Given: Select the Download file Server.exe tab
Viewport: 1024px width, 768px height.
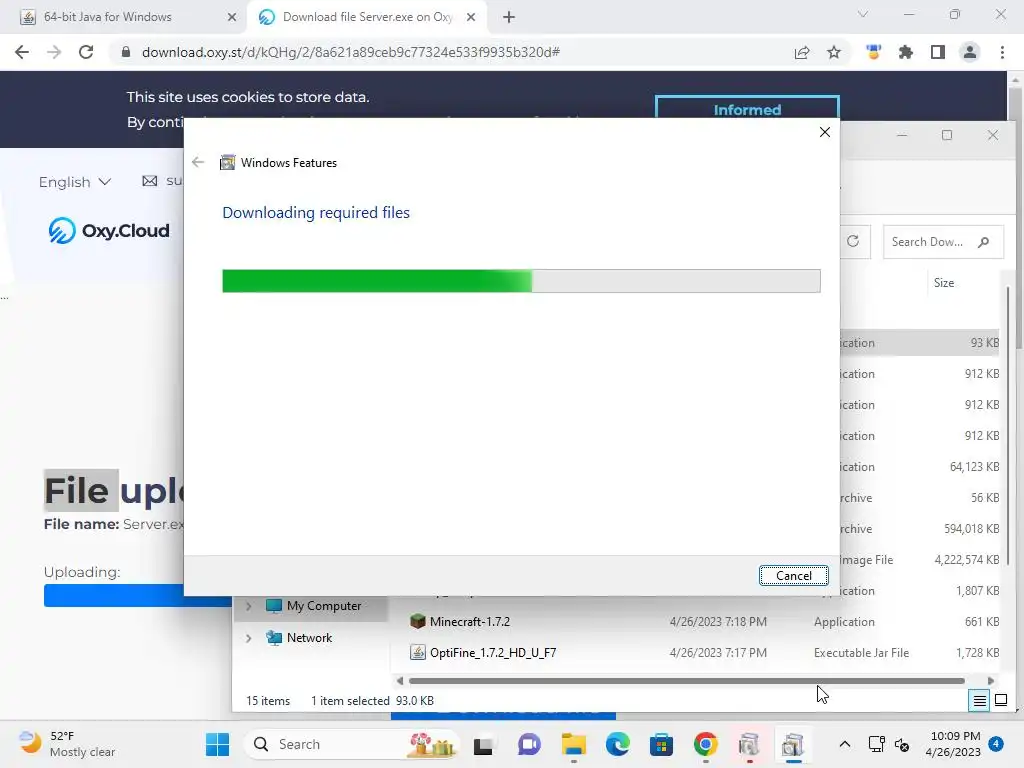Looking at the screenshot, I should tap(366, 17).
